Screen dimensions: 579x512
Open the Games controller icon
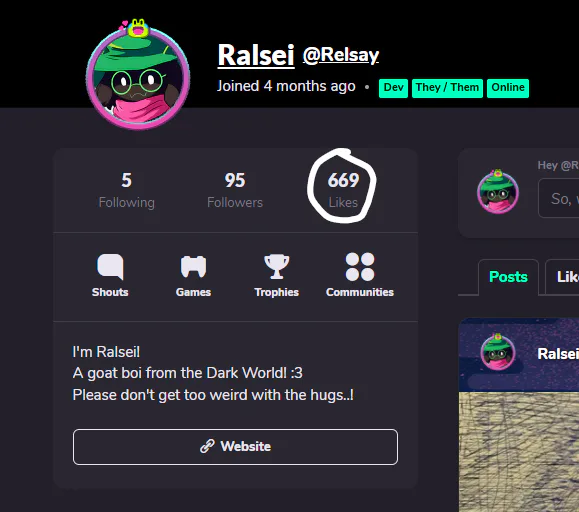193,266
